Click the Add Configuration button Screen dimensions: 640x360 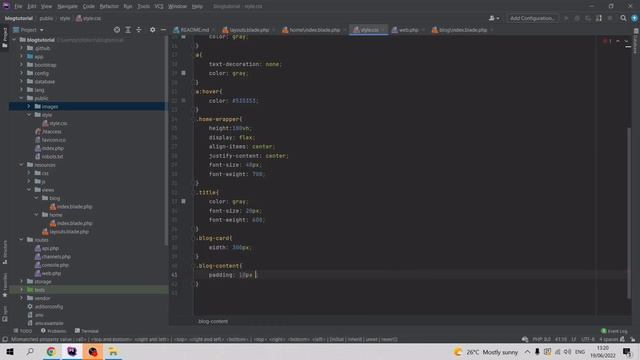pos(532,18)
